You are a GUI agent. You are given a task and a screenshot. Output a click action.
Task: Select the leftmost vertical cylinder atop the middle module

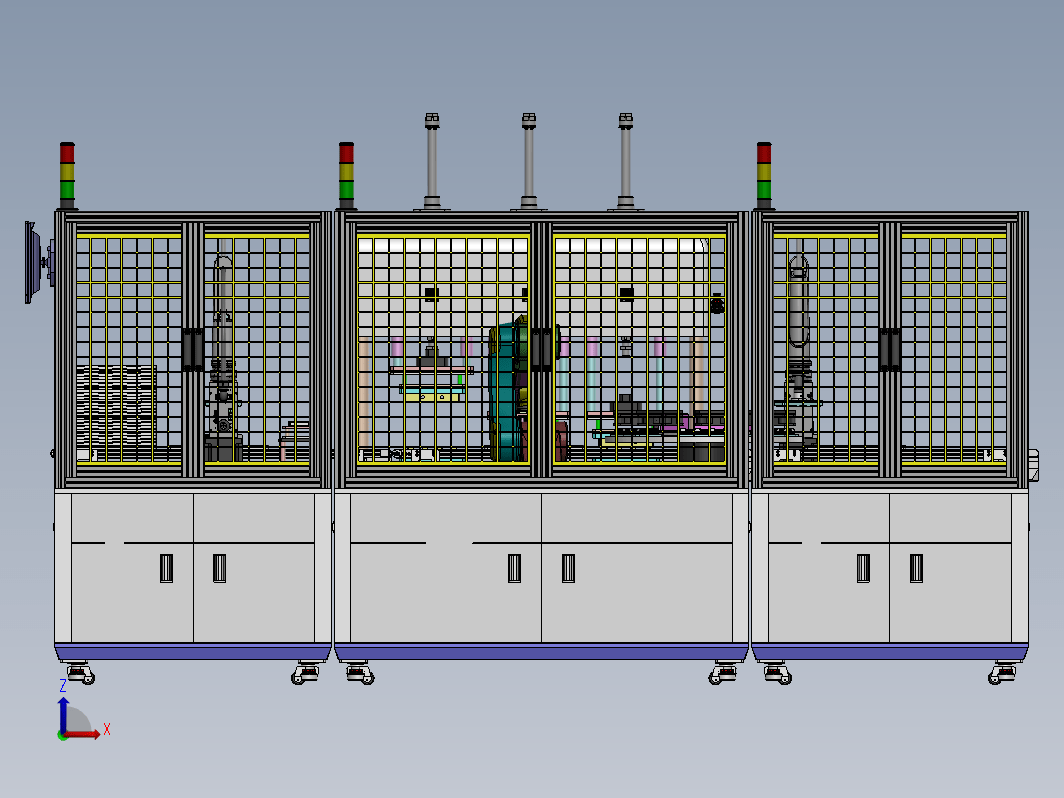[432, 162]
